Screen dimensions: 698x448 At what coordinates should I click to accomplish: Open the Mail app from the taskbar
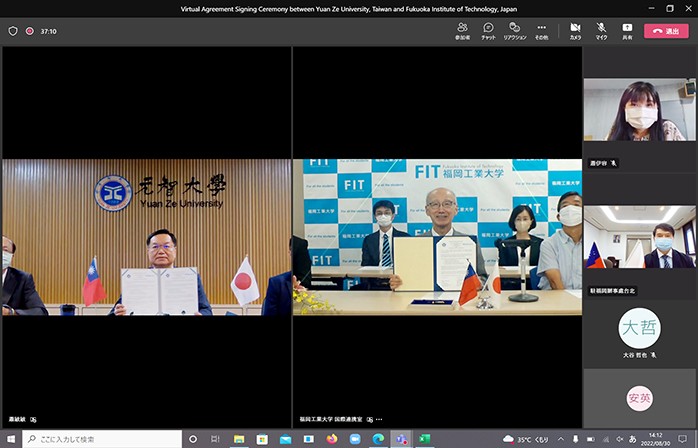(x=285, y=439)
